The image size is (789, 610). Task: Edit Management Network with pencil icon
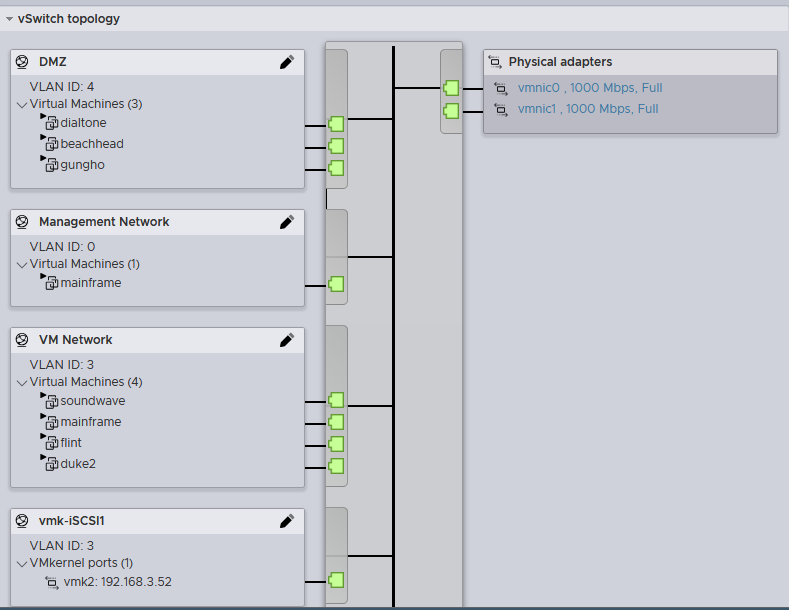[287, 222]
